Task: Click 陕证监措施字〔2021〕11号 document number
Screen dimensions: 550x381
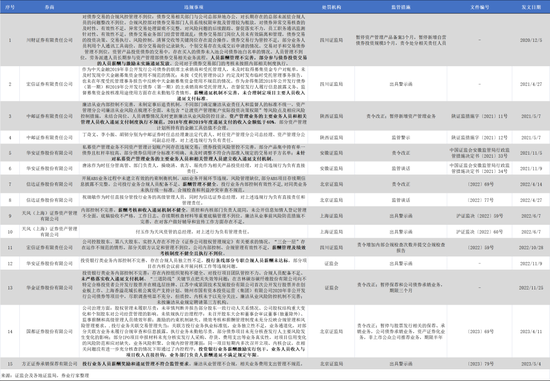Action: (479, 116)
